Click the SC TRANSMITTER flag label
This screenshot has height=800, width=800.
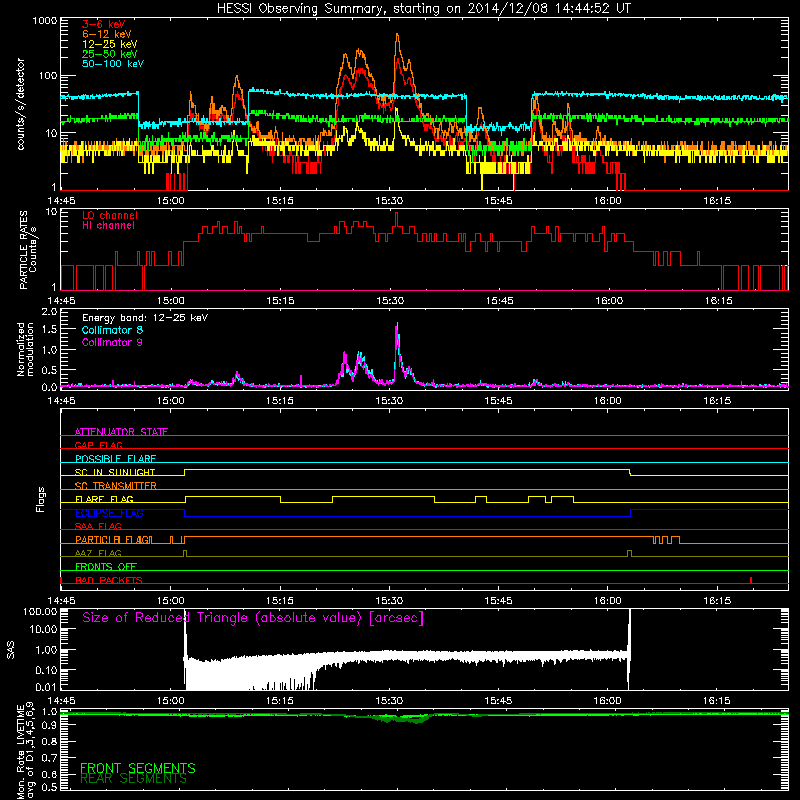pyautogui.click(x=116, y=486)
